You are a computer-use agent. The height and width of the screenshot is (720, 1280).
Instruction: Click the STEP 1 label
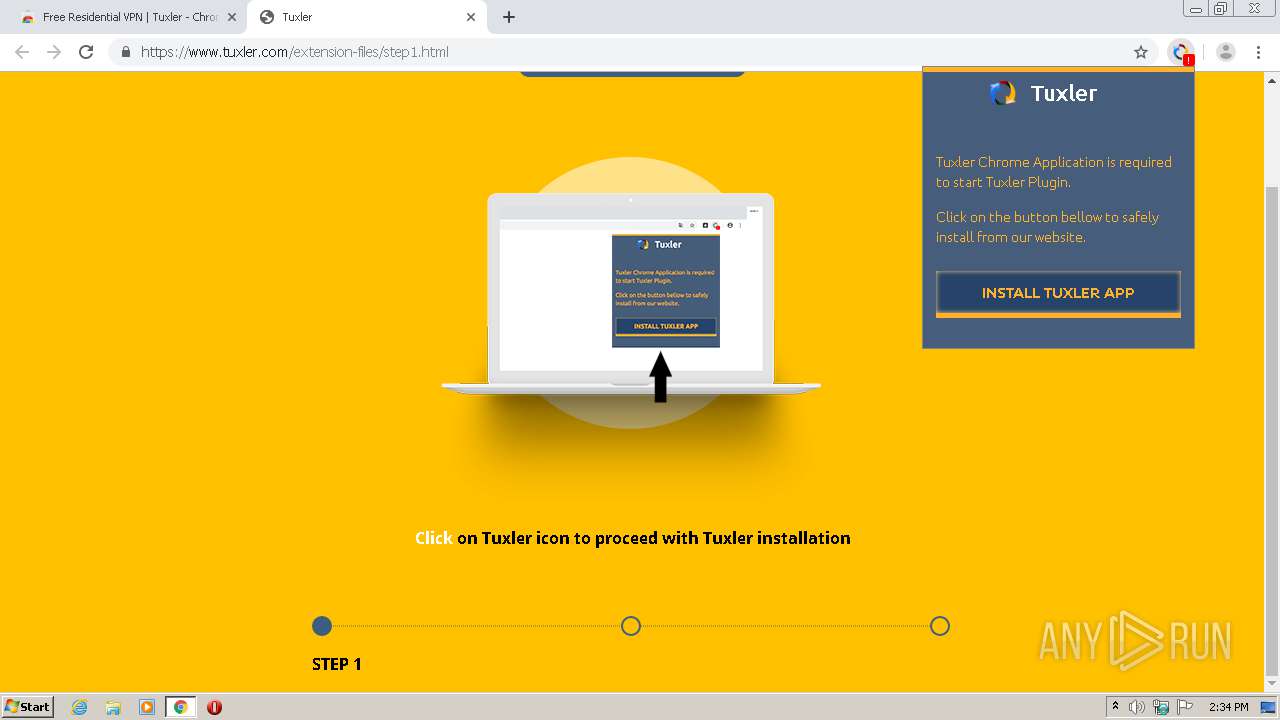point(337,664)
